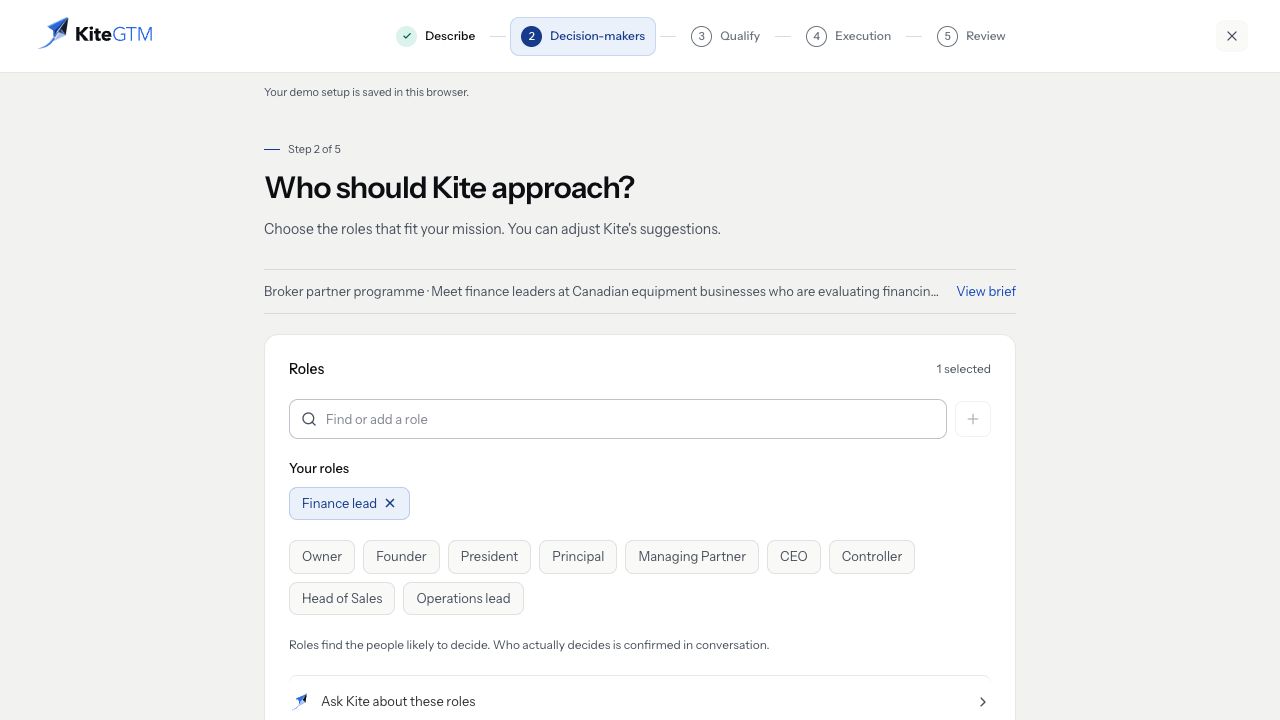Jump to the Qualify step

[x=726, y=36]
